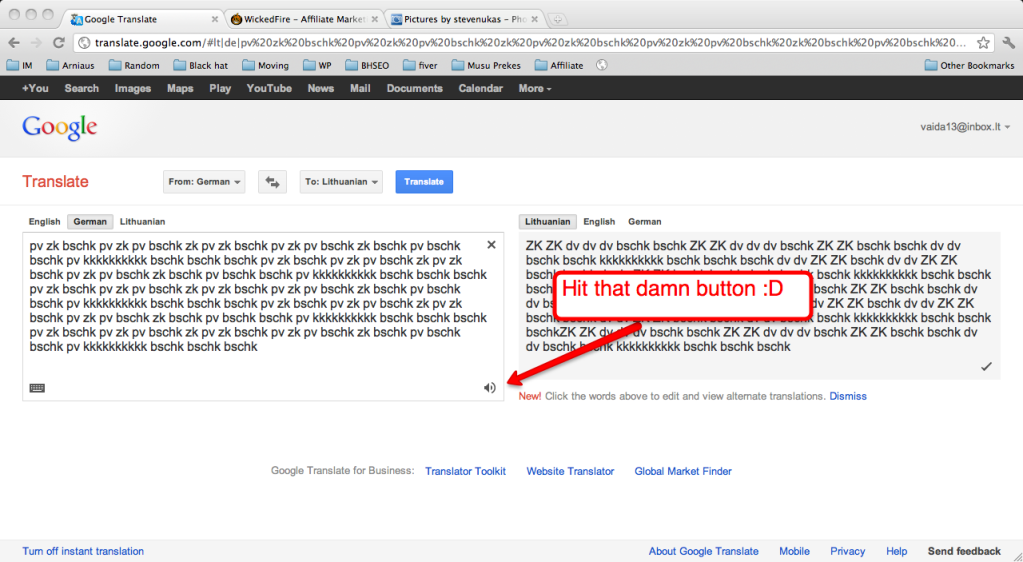
Task: Select Lithuanian as target language
Action: [x=547, y=222]
